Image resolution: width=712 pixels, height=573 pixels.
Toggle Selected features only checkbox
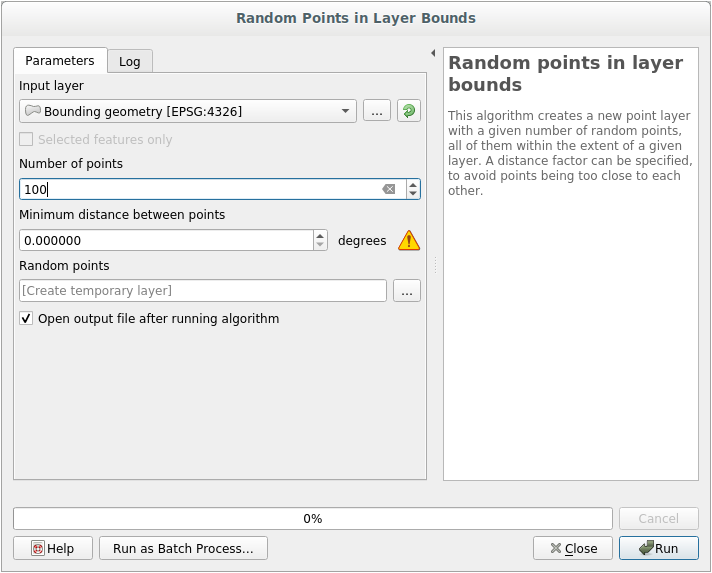(x=26, y=140)
